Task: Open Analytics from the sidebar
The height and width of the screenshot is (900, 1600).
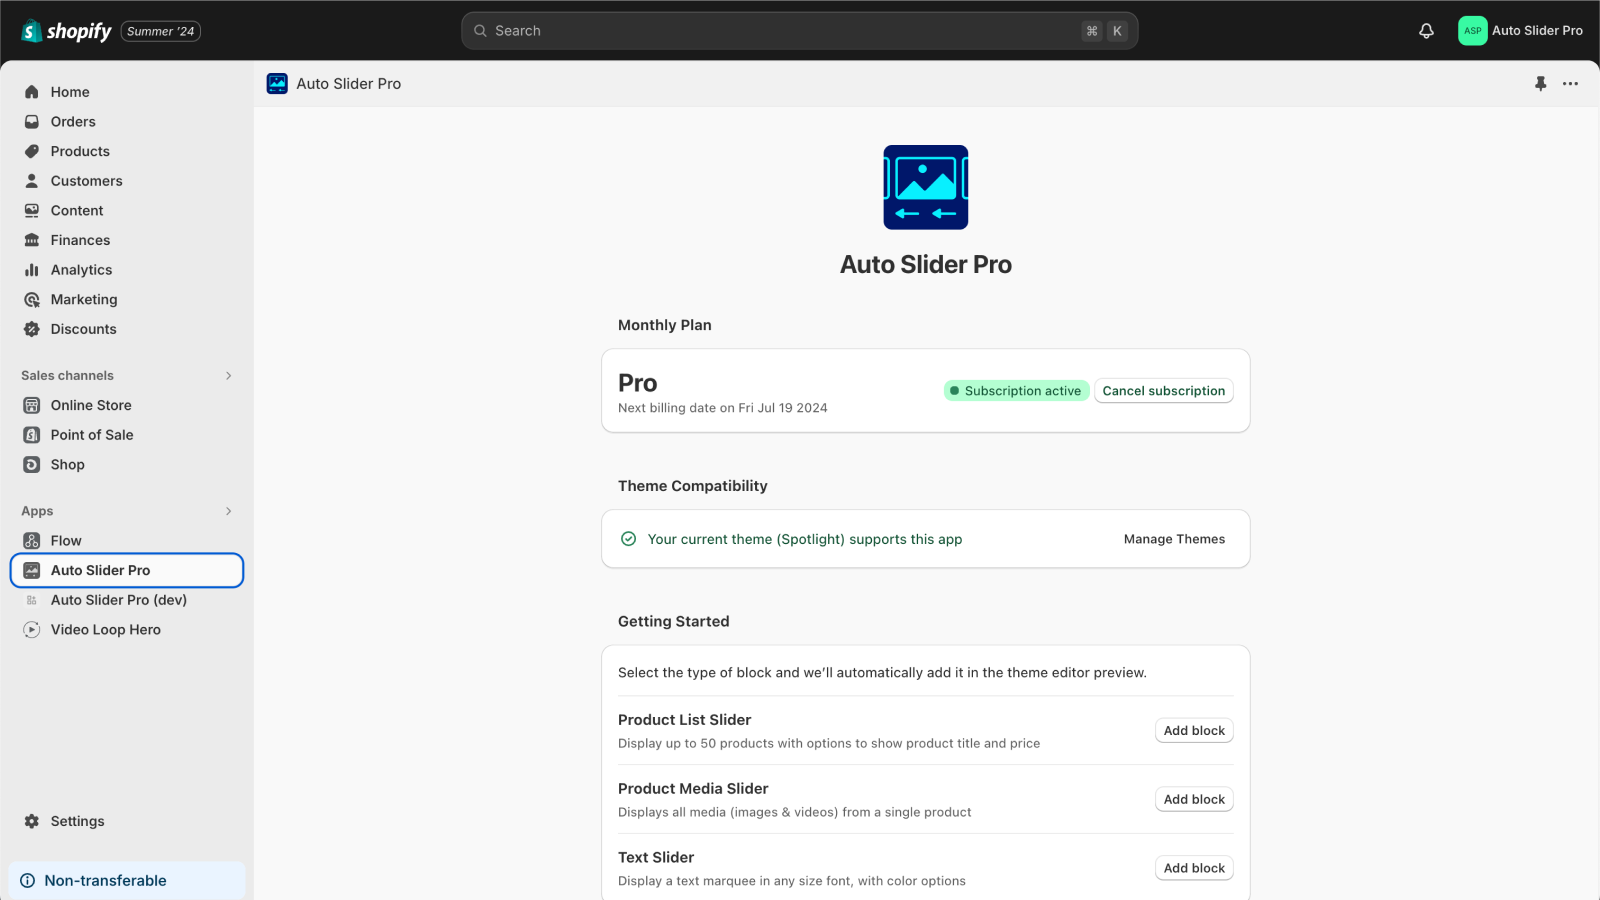Action: [x=81, y=270]
